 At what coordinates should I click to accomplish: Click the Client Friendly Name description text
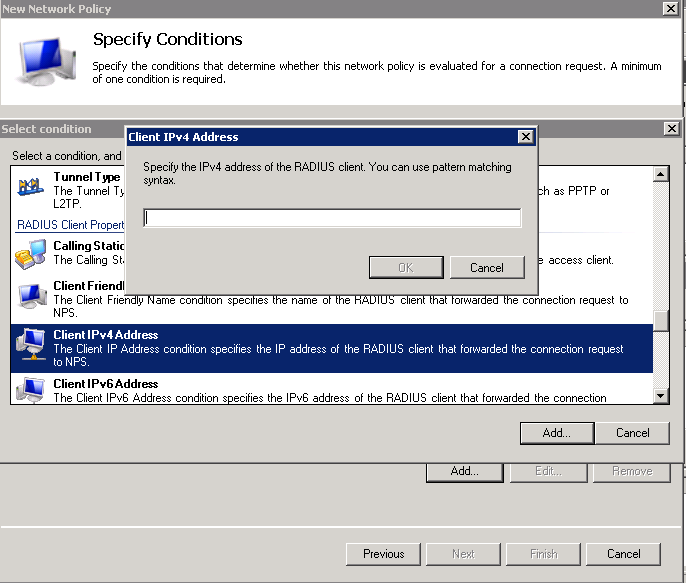point(341,306)
